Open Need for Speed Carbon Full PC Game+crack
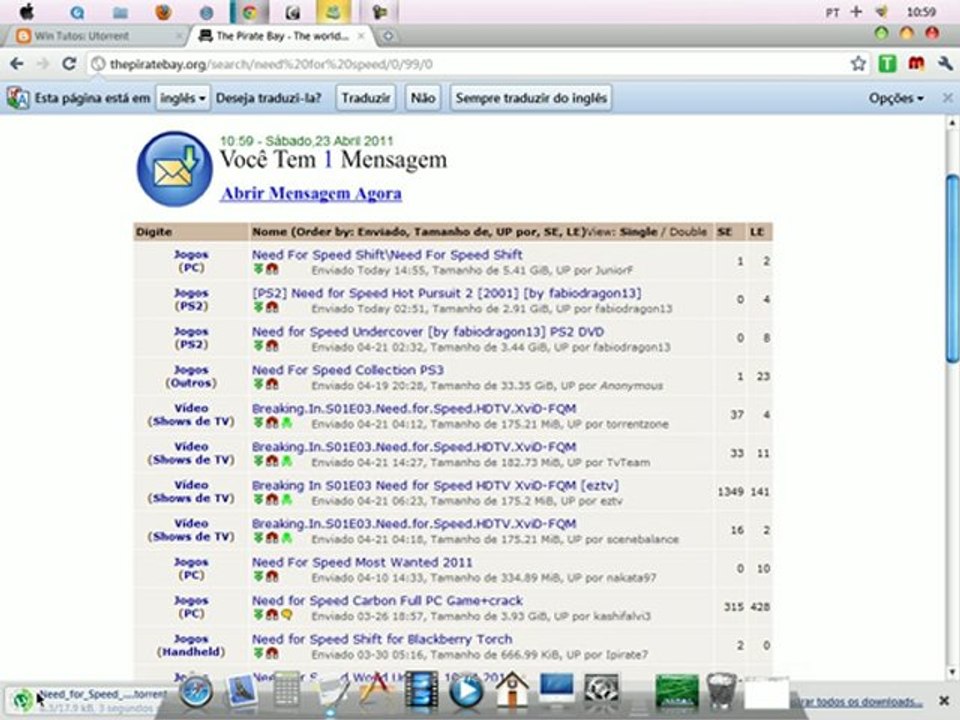 tap(388, 601)
